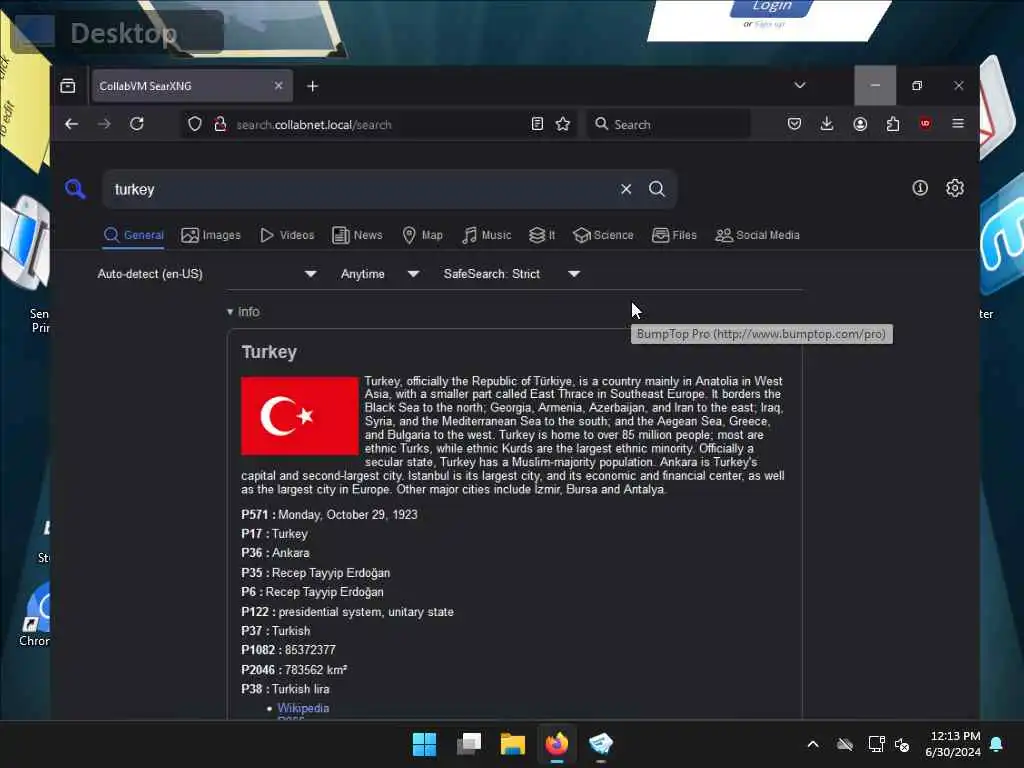This screenshot has height=768, width=1024.
Task: Open the SafeSearch Strict dropdown
Action: coord(511,274)
